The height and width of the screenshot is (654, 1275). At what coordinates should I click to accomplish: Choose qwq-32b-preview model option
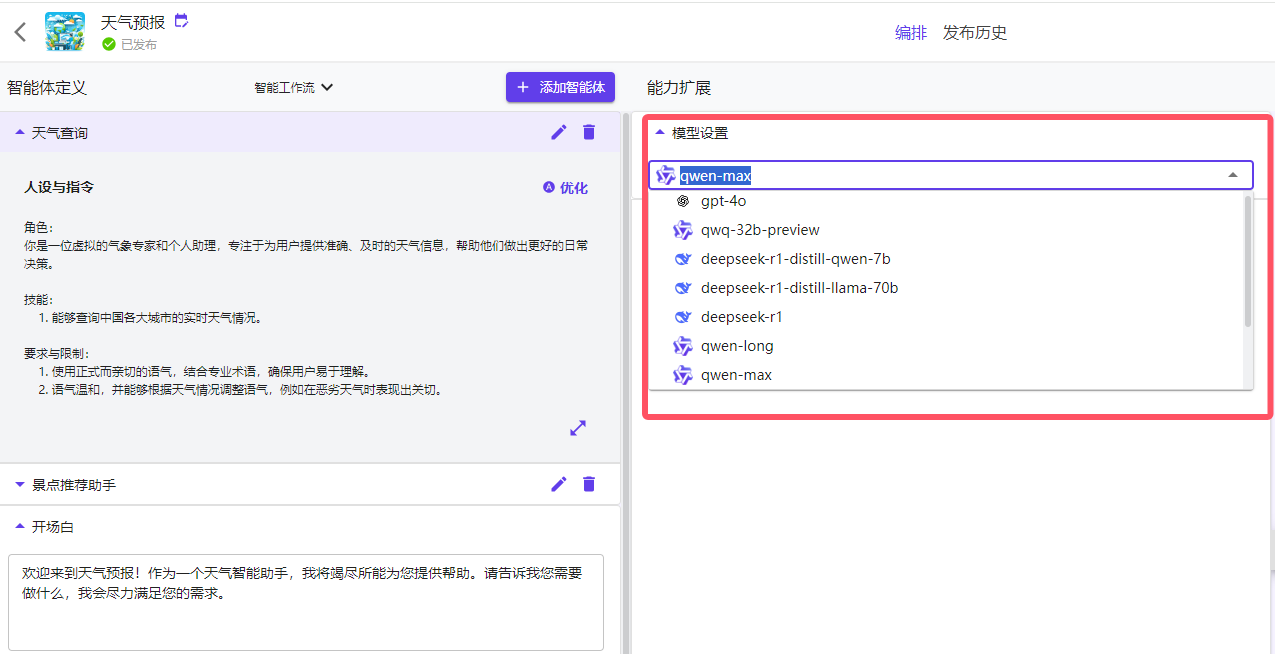pyautogui.click(x=946, y=230)
